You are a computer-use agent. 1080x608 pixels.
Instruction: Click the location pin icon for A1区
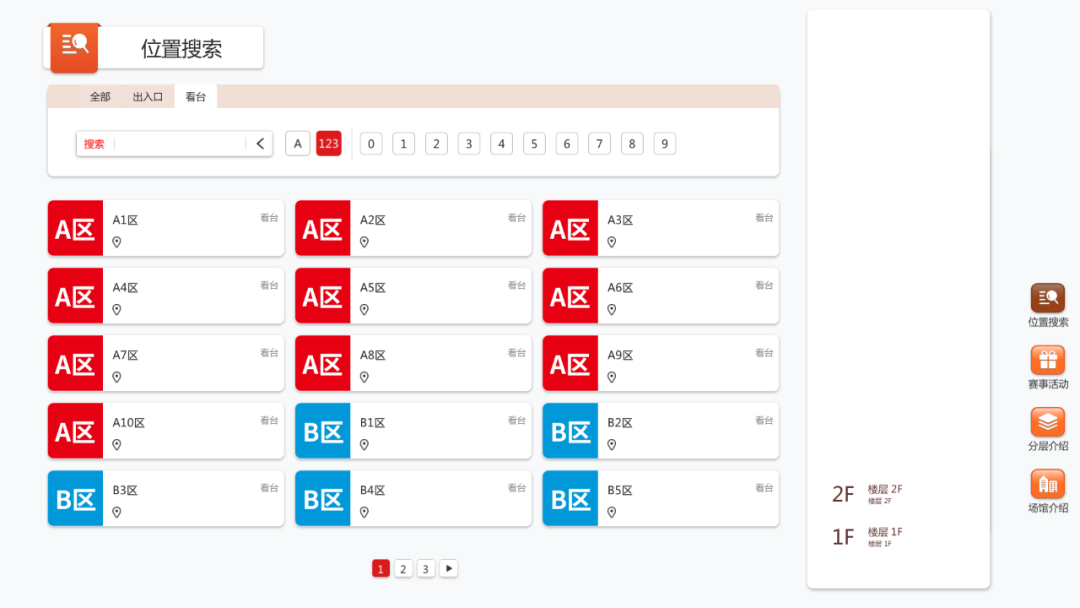coord(117,242)
